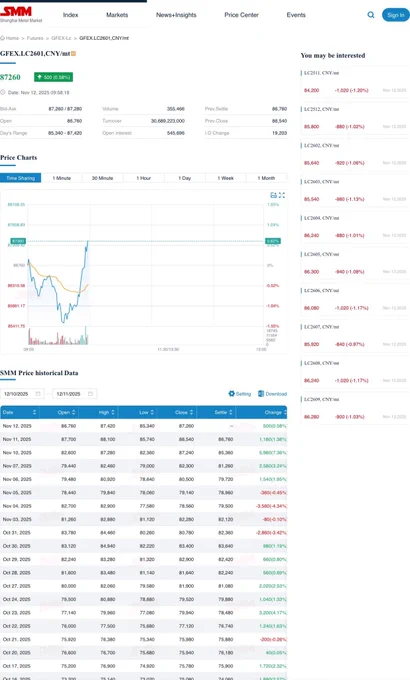Open the Price Center menu
The image size is (410, 680).
pyautogui.click(x=242, y=15)
